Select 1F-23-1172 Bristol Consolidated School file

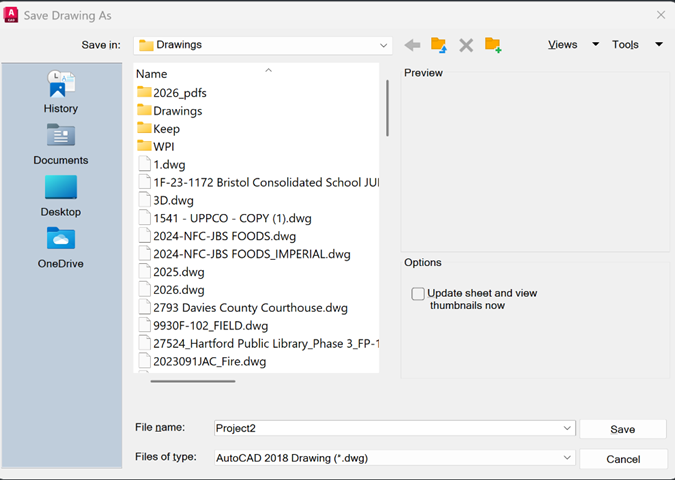click(x=258, y=182)
